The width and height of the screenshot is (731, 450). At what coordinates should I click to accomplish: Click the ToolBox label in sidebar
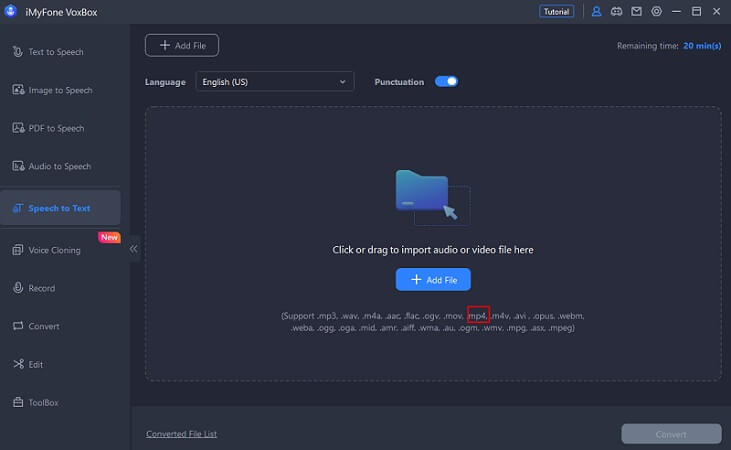43,402
